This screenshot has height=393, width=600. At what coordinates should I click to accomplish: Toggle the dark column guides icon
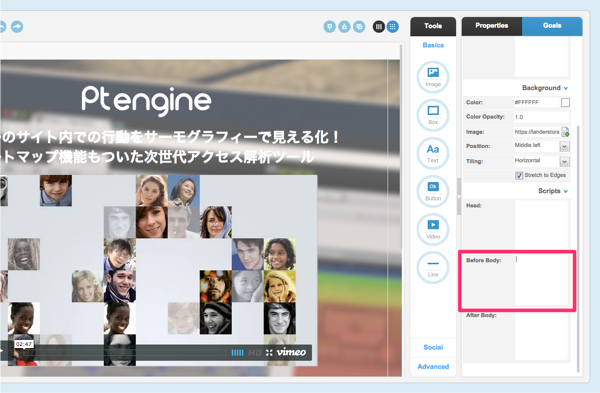pyautogui.click(x=379, y=27)
